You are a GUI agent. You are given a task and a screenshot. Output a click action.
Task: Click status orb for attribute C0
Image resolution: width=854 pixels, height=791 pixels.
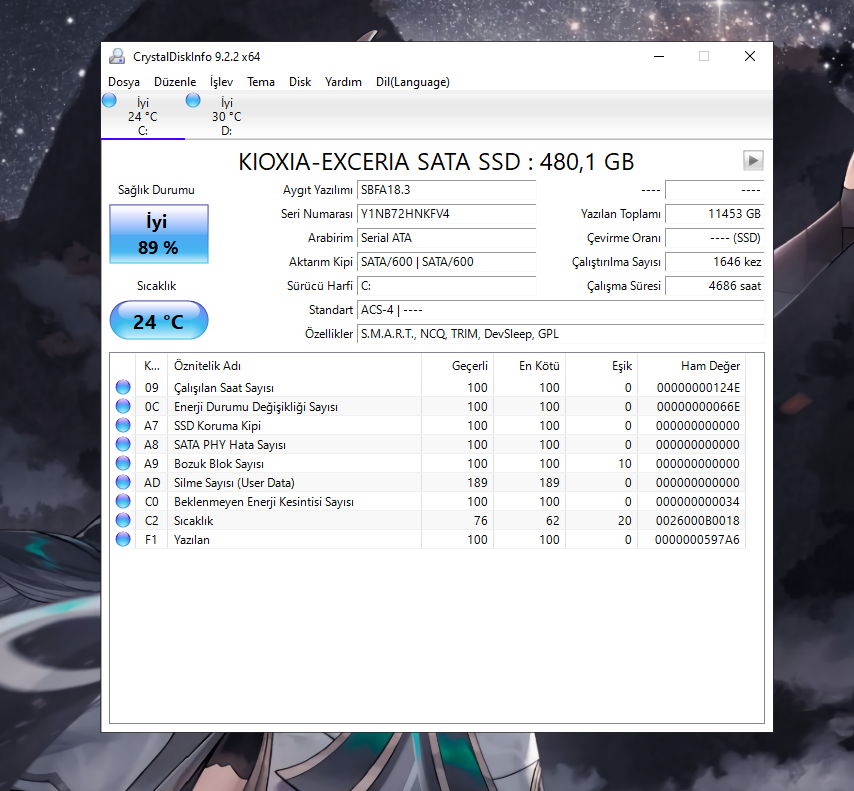point(123,501)
